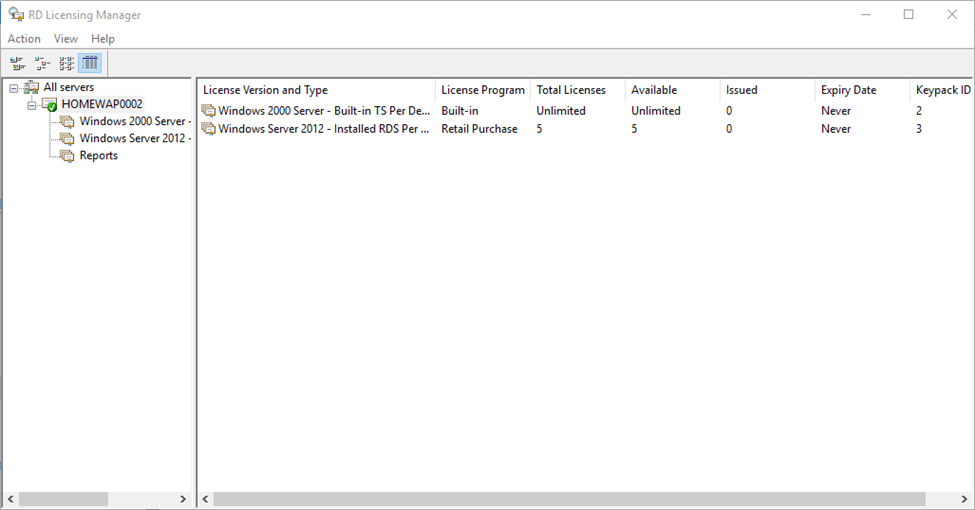Maximize the RD Licensing Manager window
975x510 pixels.
[x=908, y=14]
